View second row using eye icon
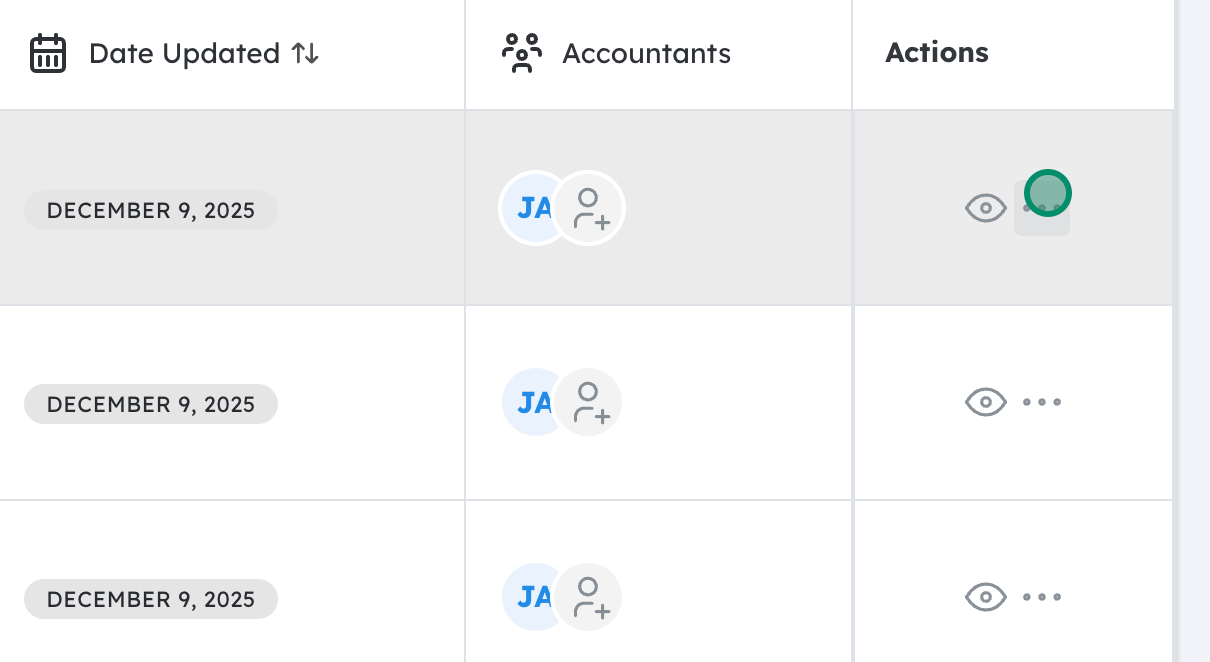The width and height of the screenshot is (1210, 662). [x=985, y=403]
